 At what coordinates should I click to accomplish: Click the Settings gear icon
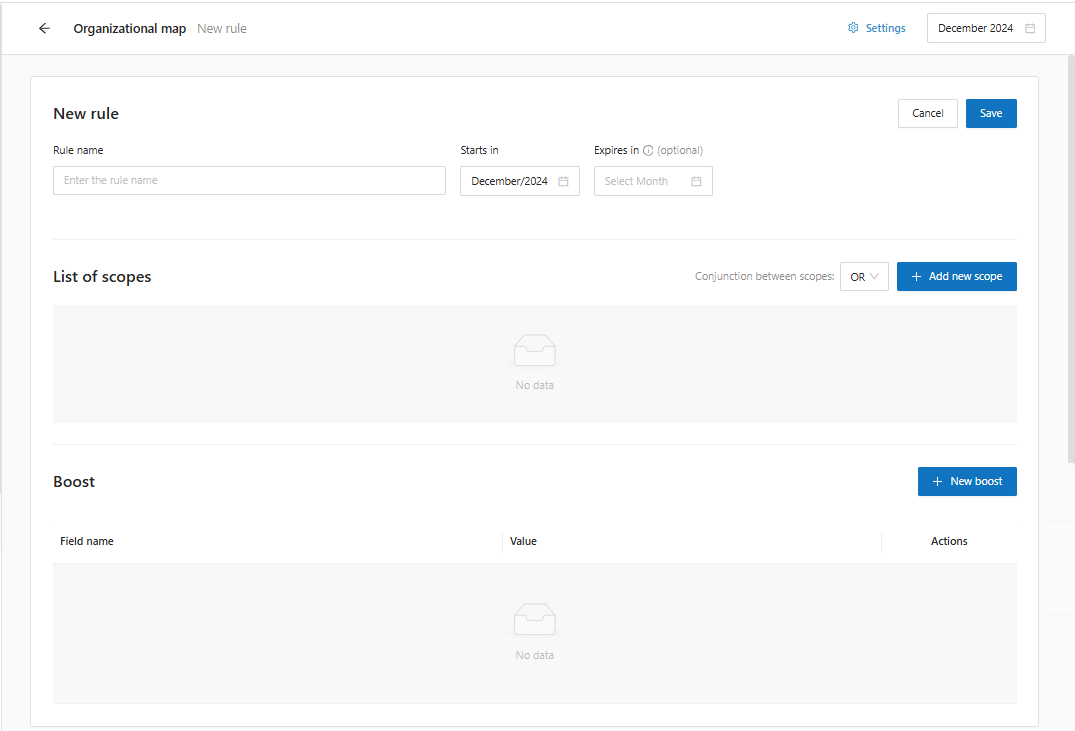(x=853, y=28)
